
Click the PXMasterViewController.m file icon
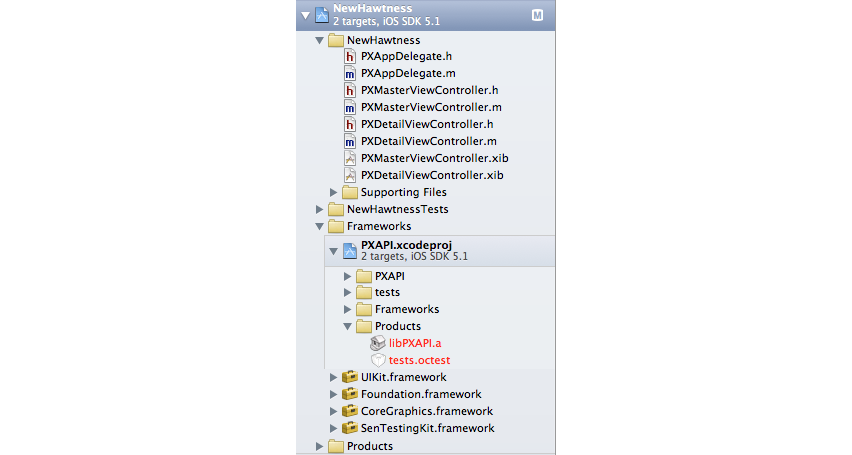350,107
